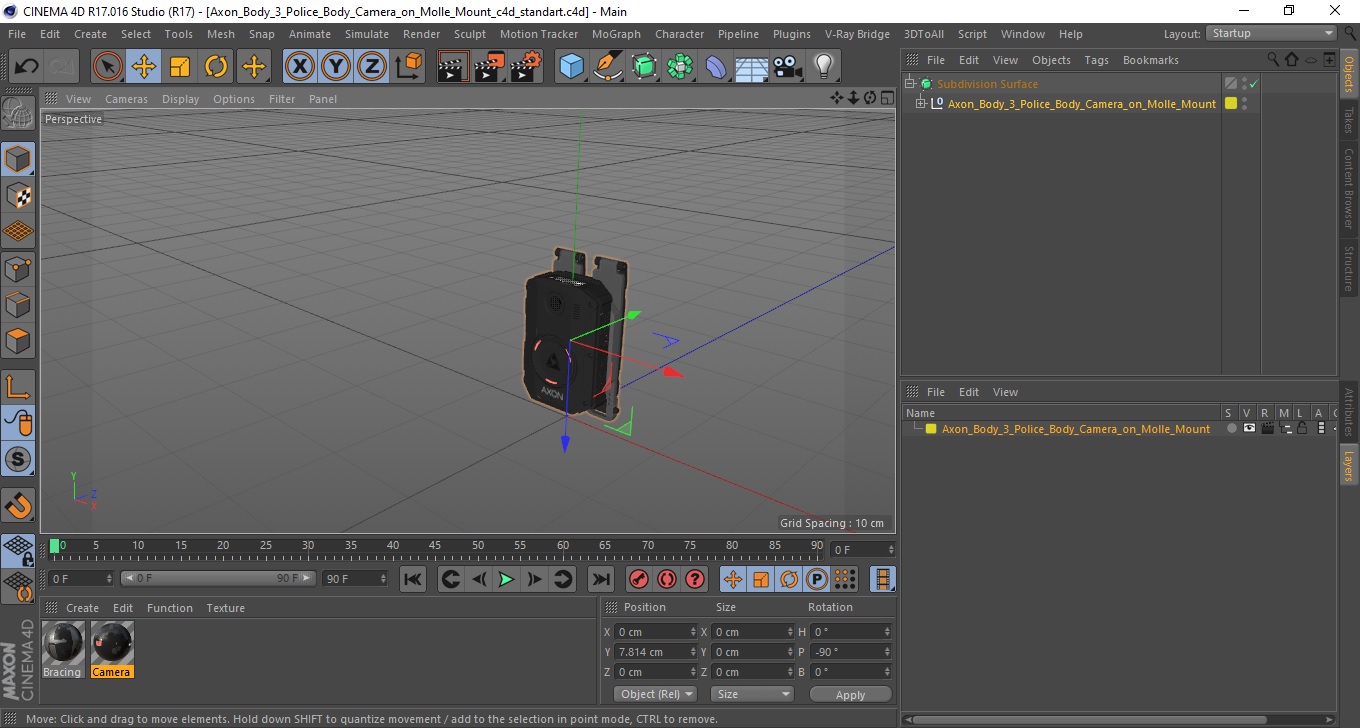Go to start of animation
The width and height of the screenshot is (1360, 728).
412,579
